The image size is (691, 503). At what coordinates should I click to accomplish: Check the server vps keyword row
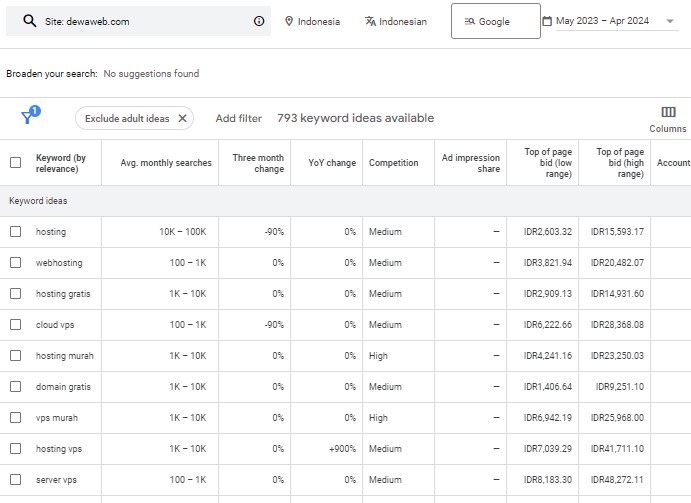(15, 480)
